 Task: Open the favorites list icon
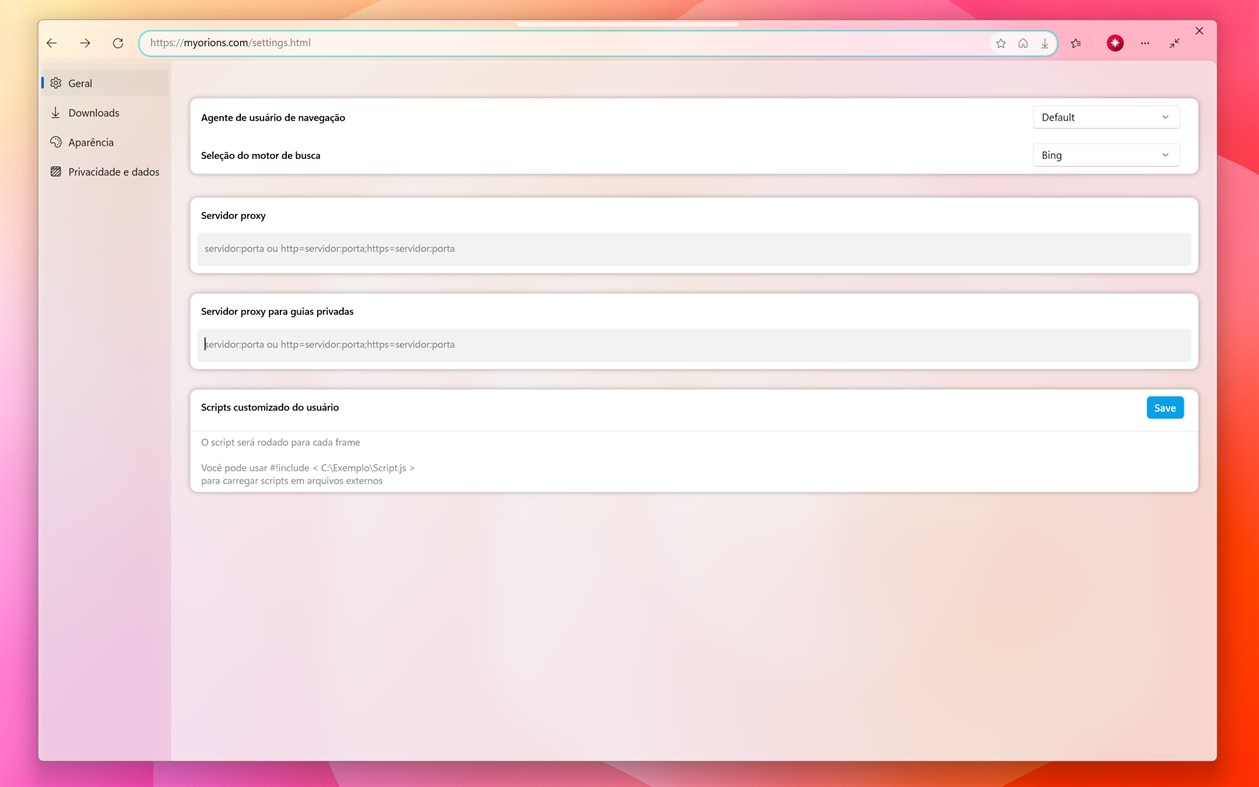(x=1075, y=43)
